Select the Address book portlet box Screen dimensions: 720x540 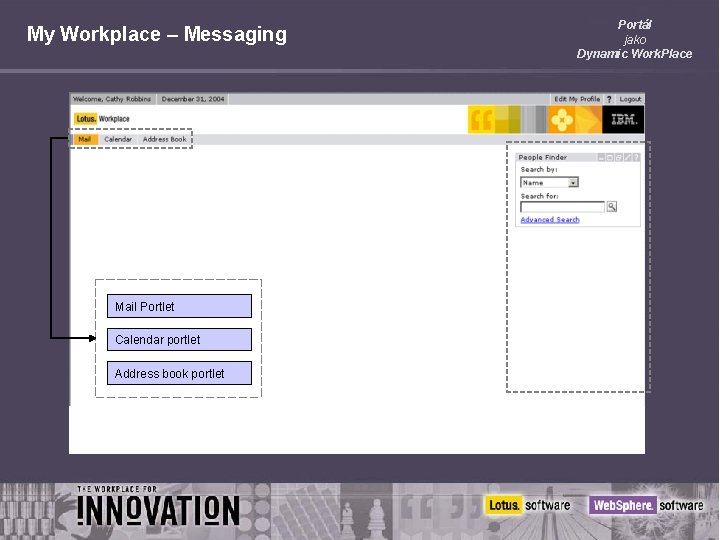[x=179, y=373]
